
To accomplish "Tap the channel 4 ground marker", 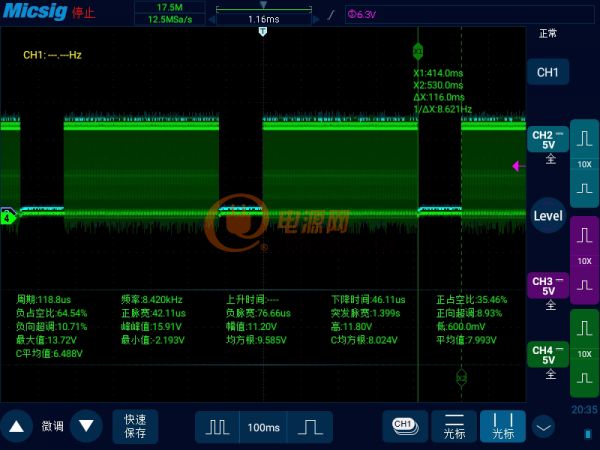I will [x=8, y=217].
